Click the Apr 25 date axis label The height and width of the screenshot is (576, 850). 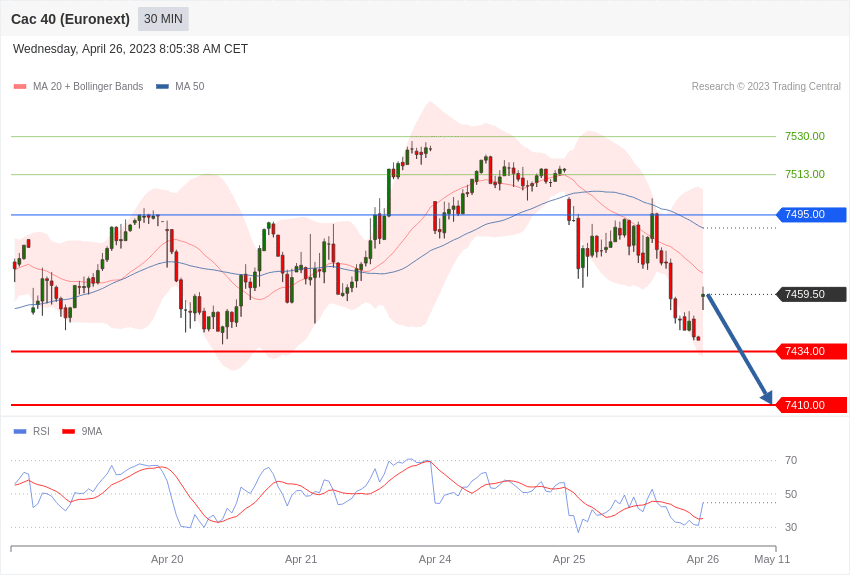569,559
